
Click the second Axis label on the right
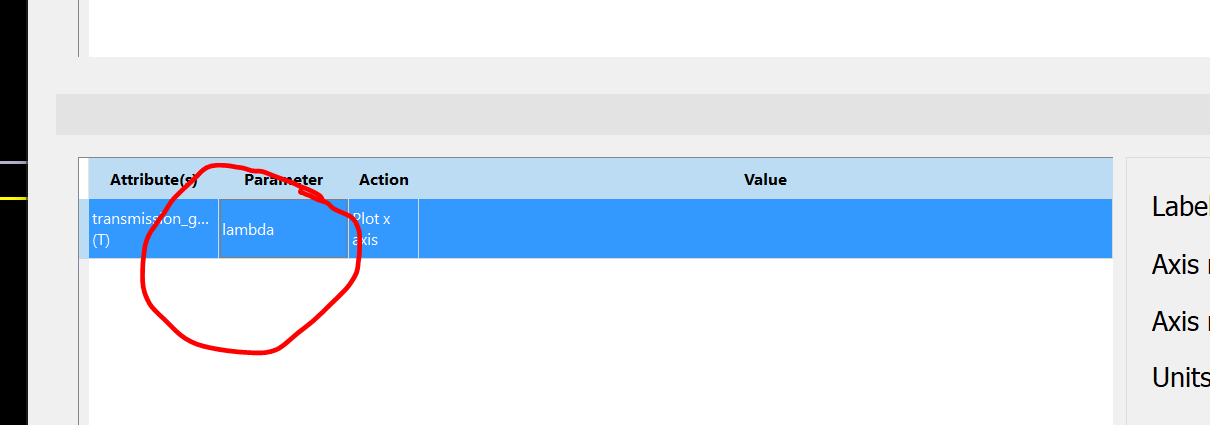pyautogui.click(x=1180, y=322)
